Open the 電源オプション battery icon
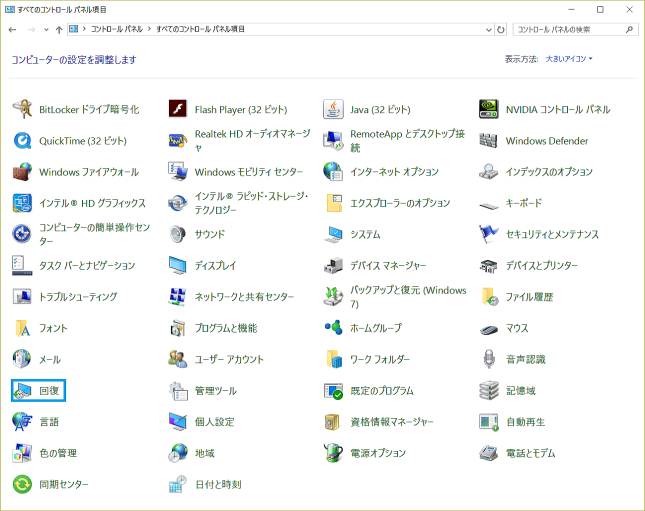The height and width of the screenshot is (511, 645). (333, 453)
